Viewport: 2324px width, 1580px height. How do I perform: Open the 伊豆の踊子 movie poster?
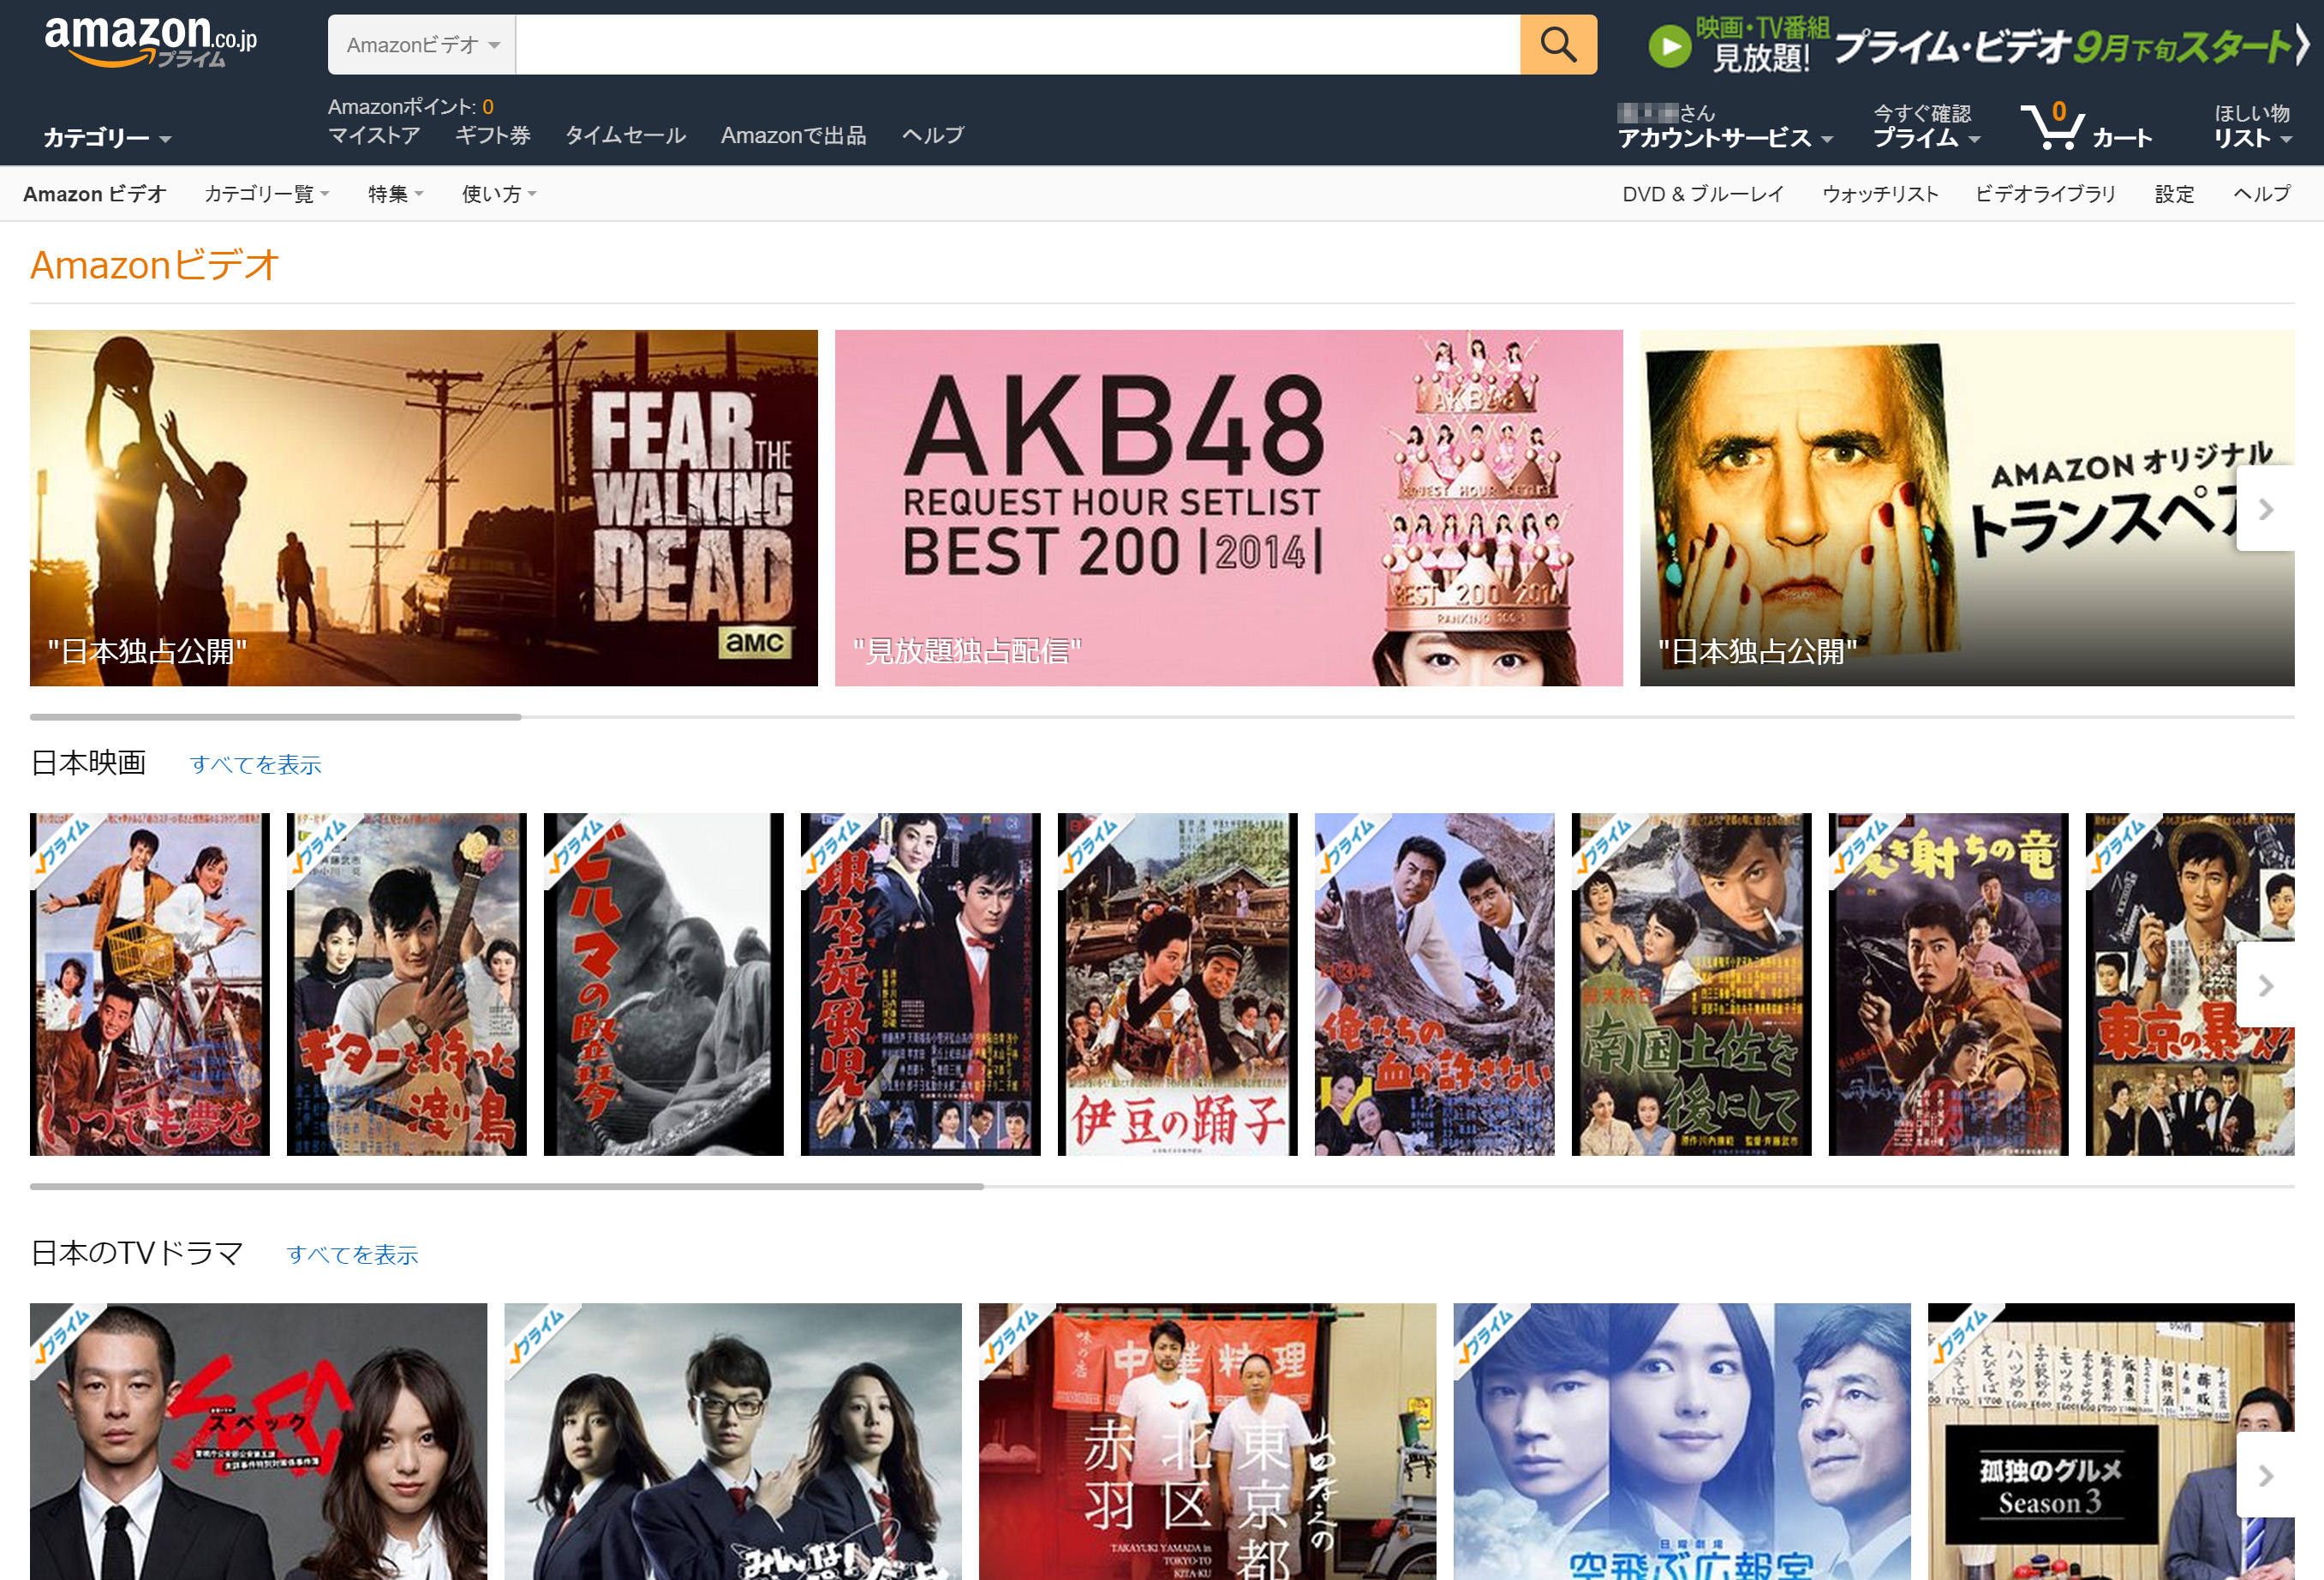1178,984
